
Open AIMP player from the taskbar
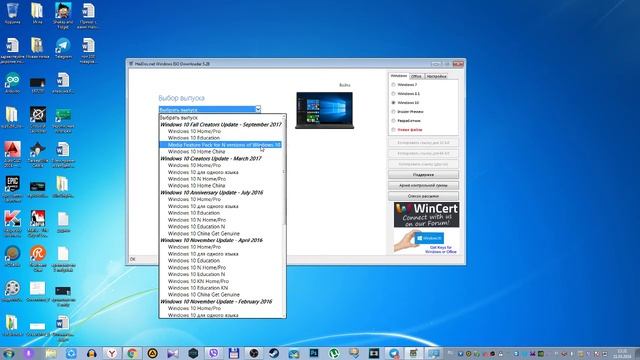pos(153,353)
